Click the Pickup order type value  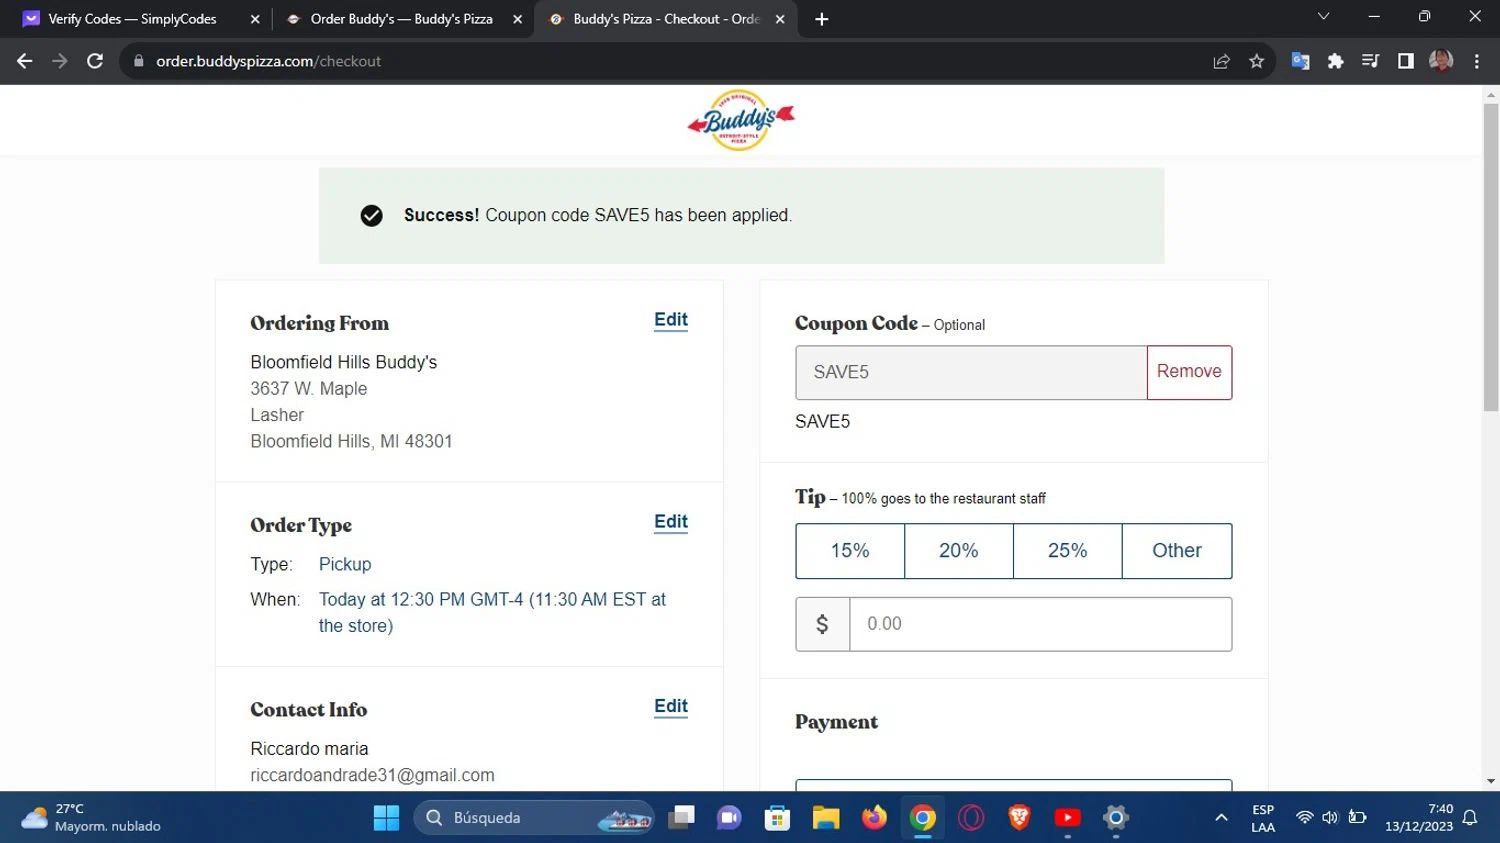click(x=345, y=565)
